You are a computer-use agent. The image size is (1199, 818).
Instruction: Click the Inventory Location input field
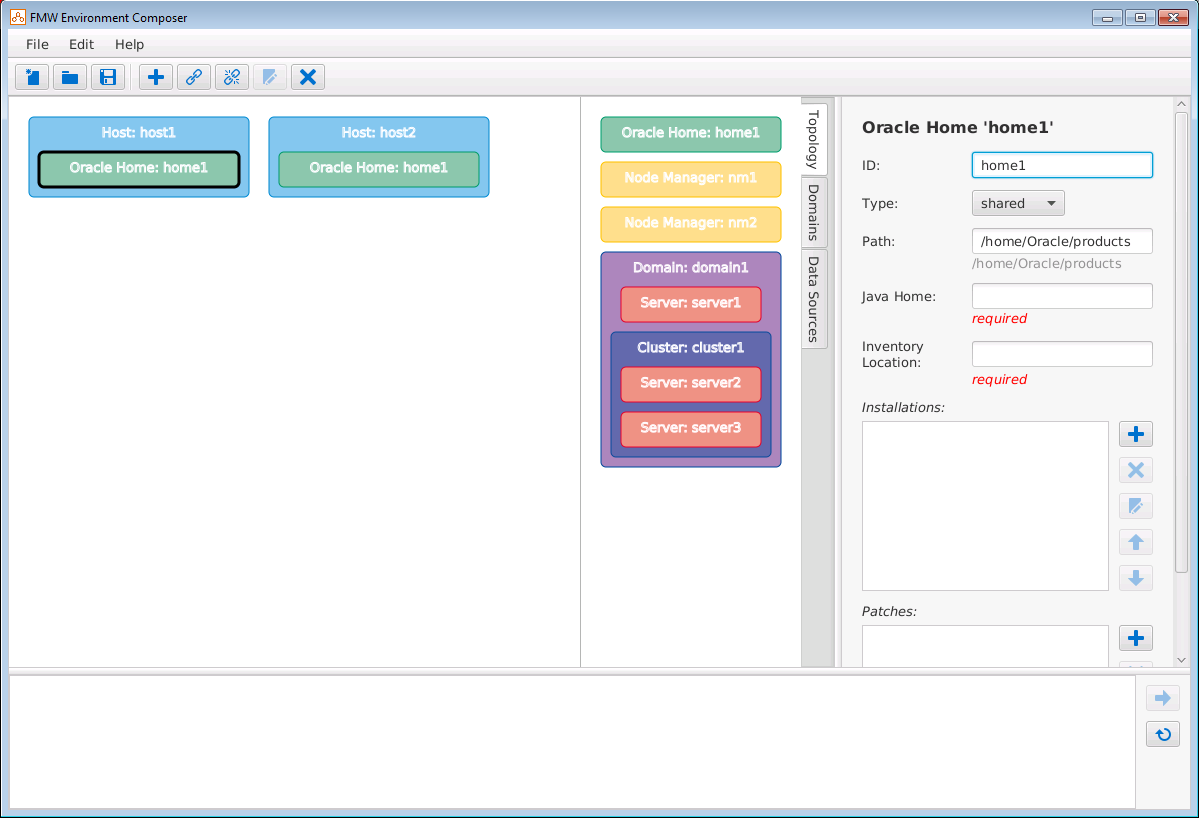pyautogui.click(x=1062, y=354)
